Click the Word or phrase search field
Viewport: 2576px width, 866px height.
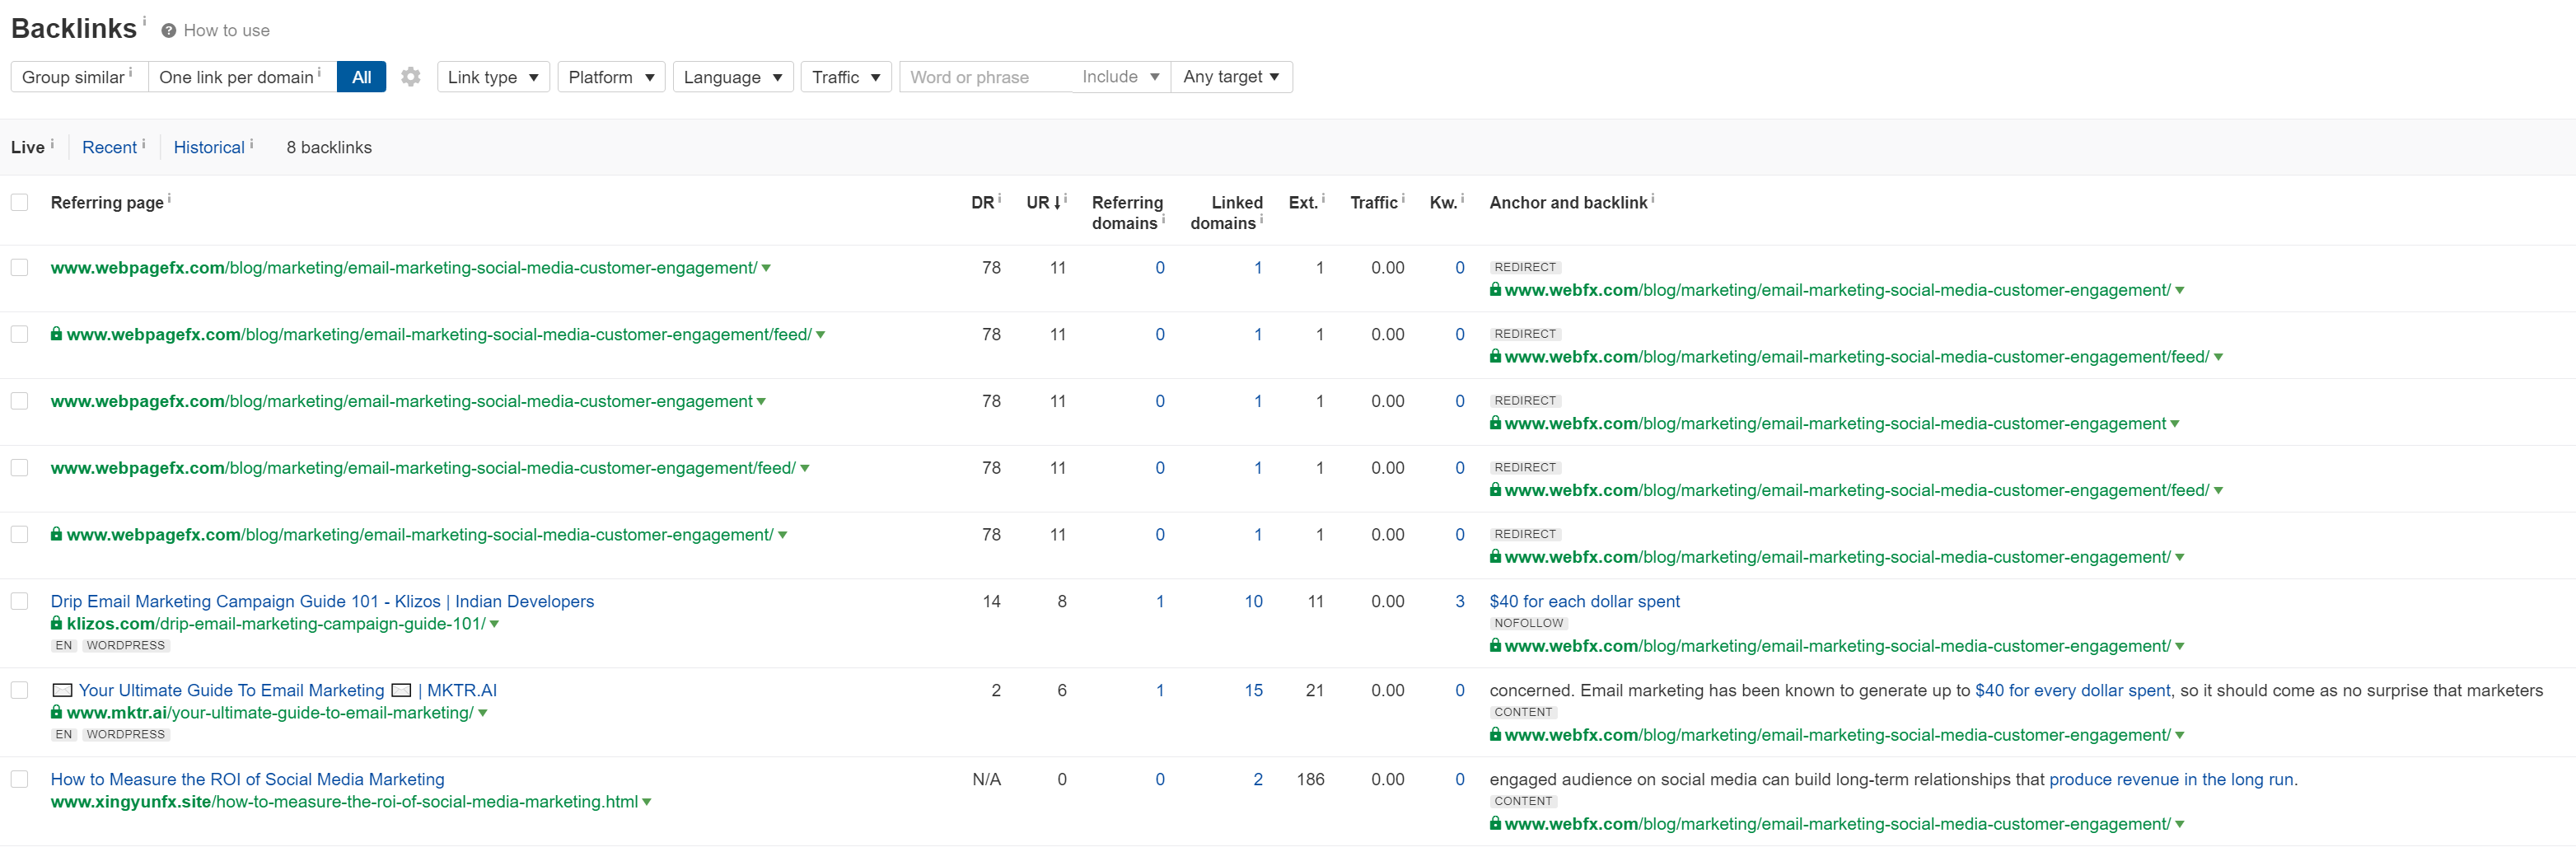985,77
